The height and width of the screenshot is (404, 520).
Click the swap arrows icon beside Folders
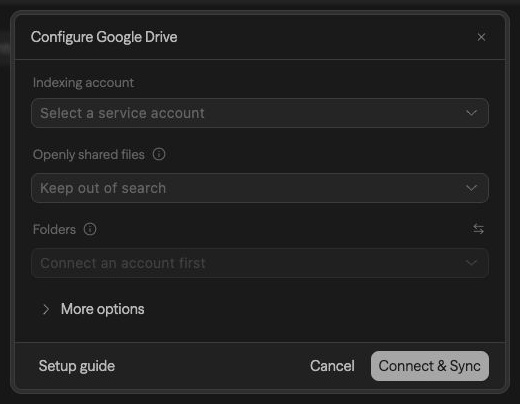[x=478, y=229]
